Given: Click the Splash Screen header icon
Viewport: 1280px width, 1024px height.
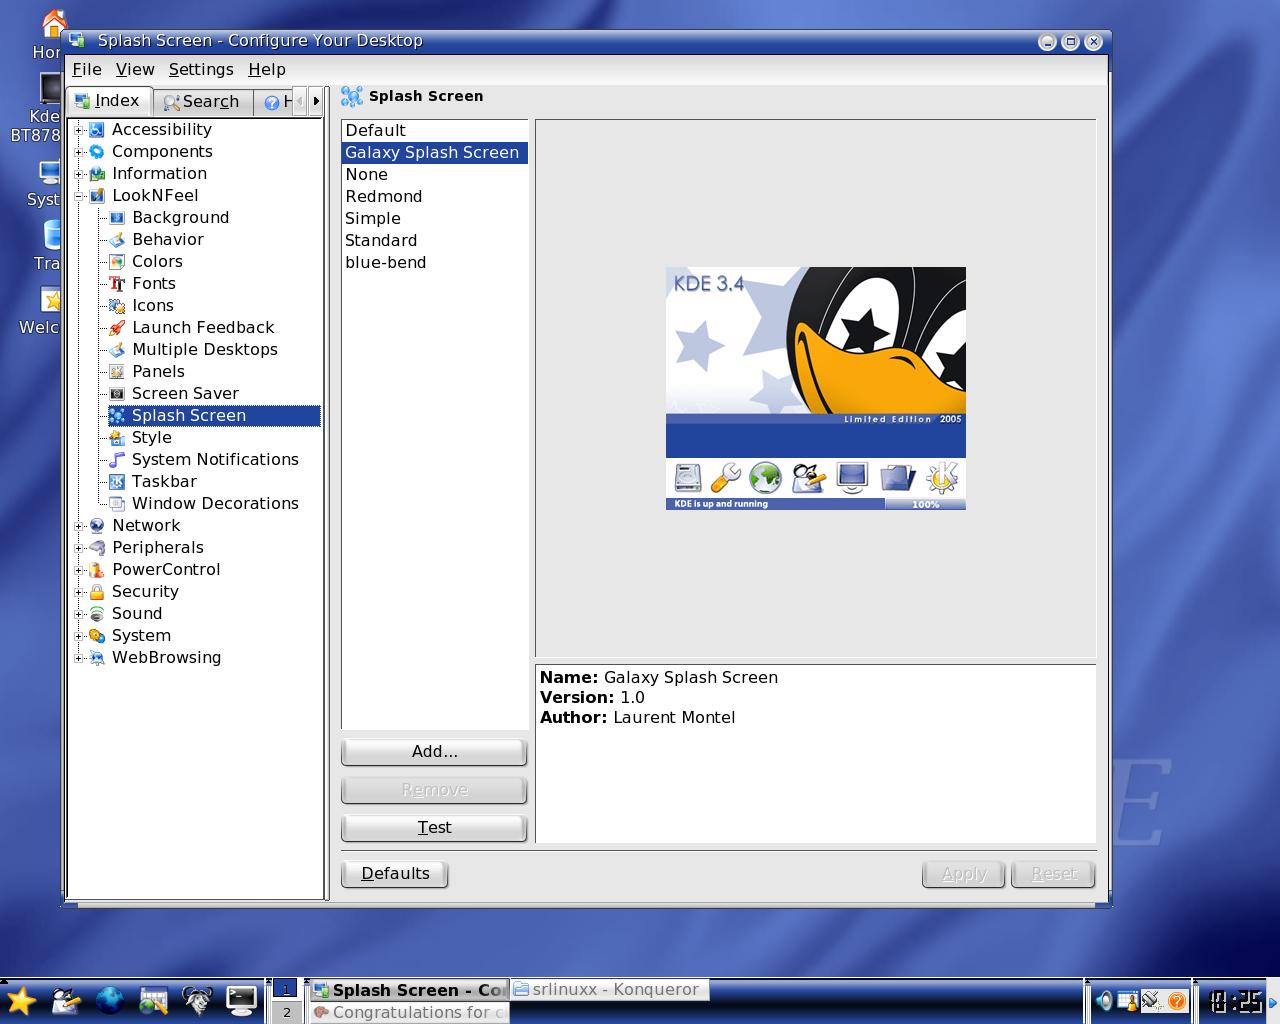Looking at the screenshot, I should 352,96.
